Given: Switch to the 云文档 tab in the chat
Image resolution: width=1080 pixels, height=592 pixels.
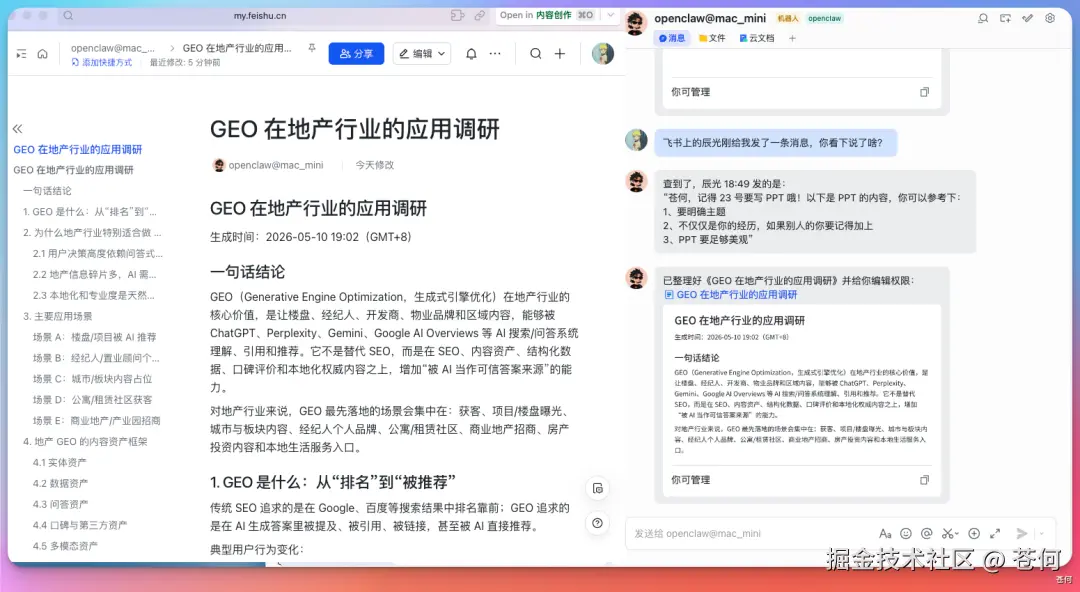Looking at the screenshot, I should 756,39.
